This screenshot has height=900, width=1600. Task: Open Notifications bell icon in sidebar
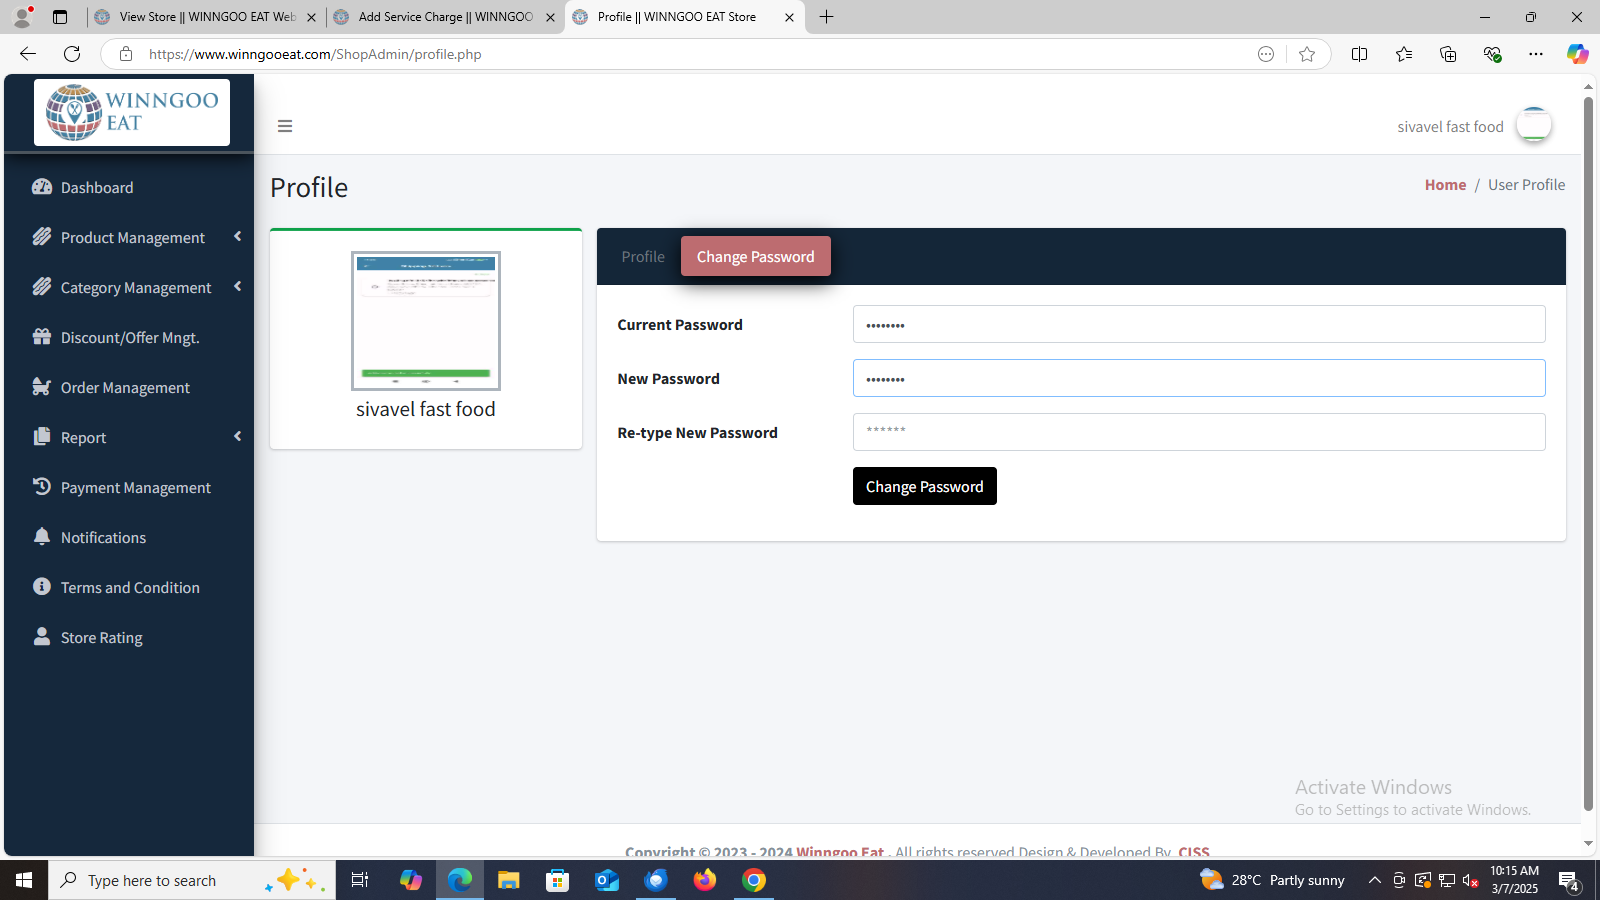point(41,537)
